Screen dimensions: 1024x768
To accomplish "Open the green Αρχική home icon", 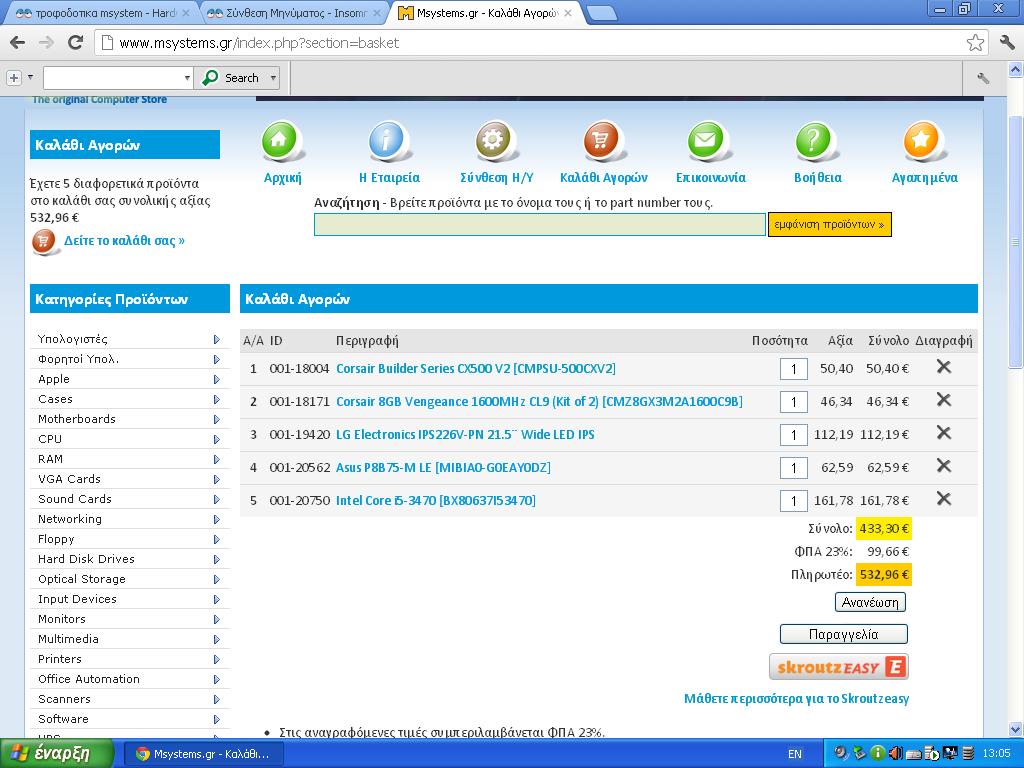I will pyautogui.click(x=280, y=141).
